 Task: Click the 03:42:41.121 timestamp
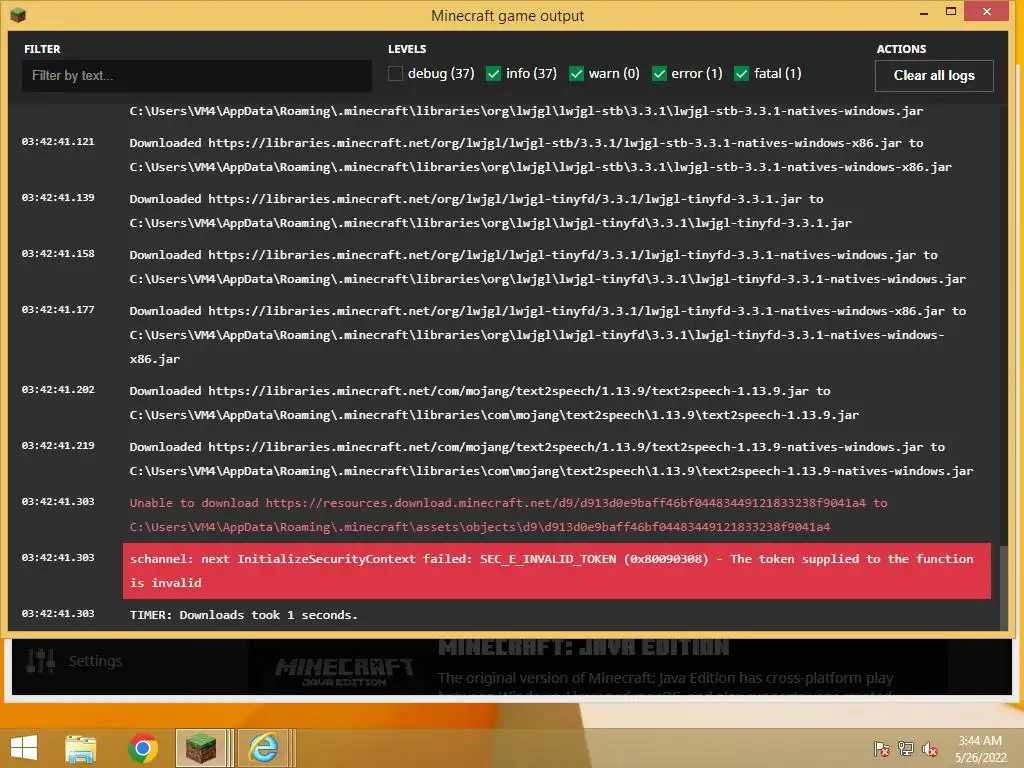[58, 142]
